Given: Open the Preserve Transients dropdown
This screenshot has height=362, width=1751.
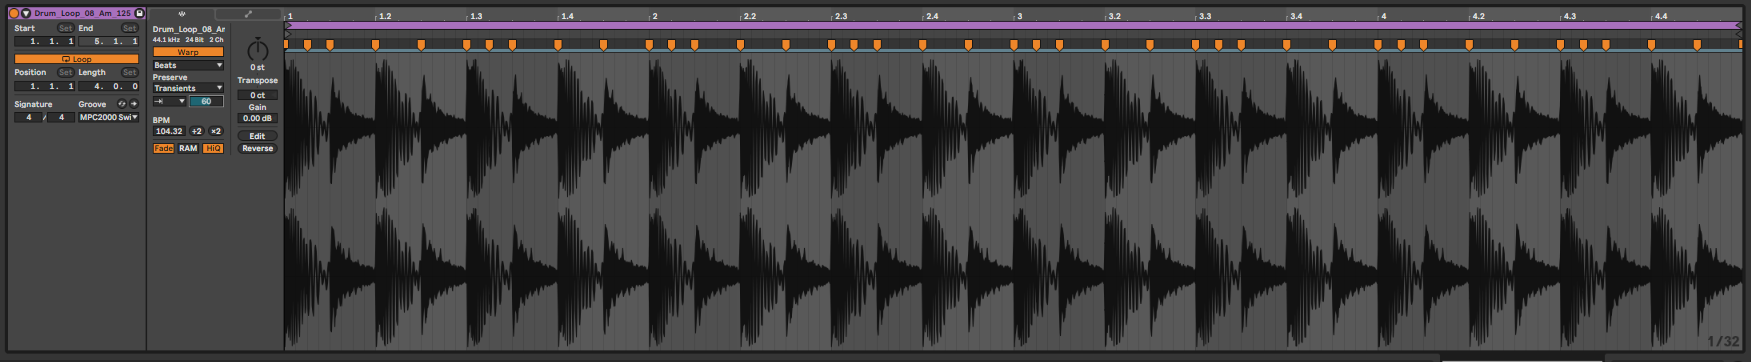Looking at the screenshot, I should point(188,88).
